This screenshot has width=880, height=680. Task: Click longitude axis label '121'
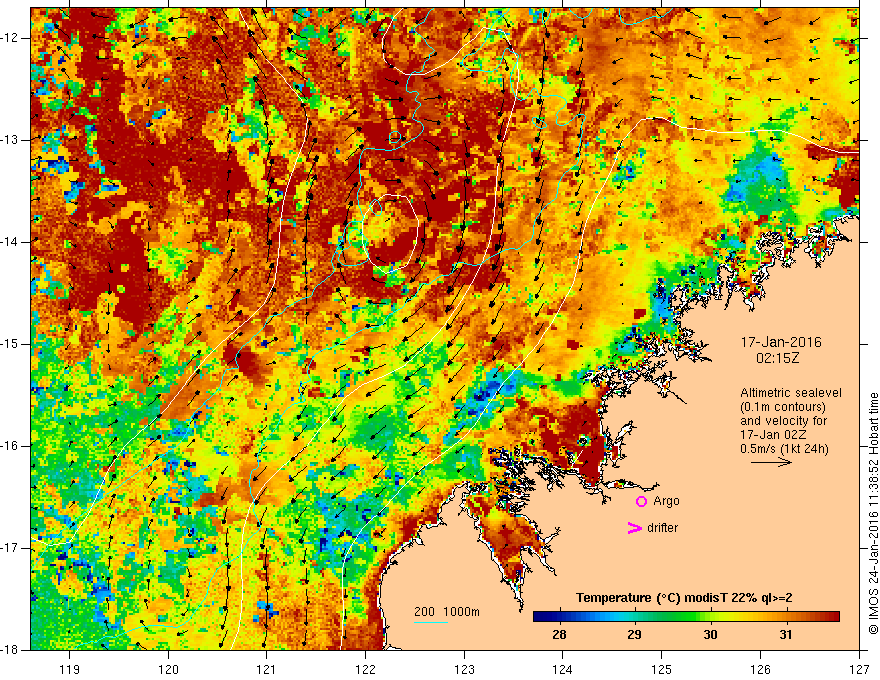click(267, 669)
